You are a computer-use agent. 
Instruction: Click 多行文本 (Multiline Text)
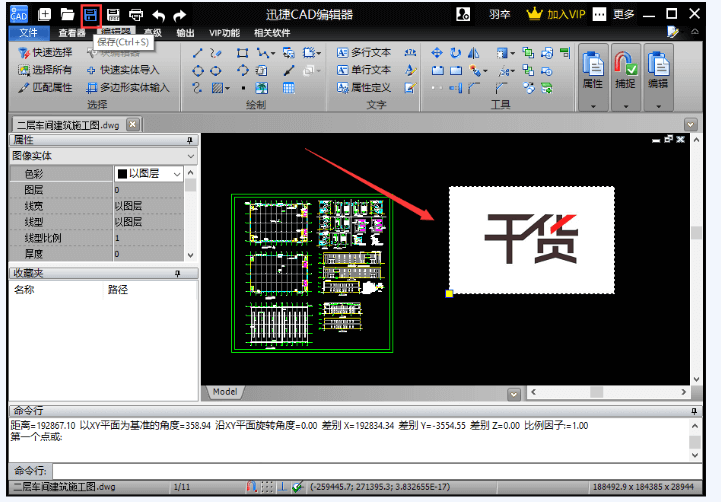click(364, 53)
